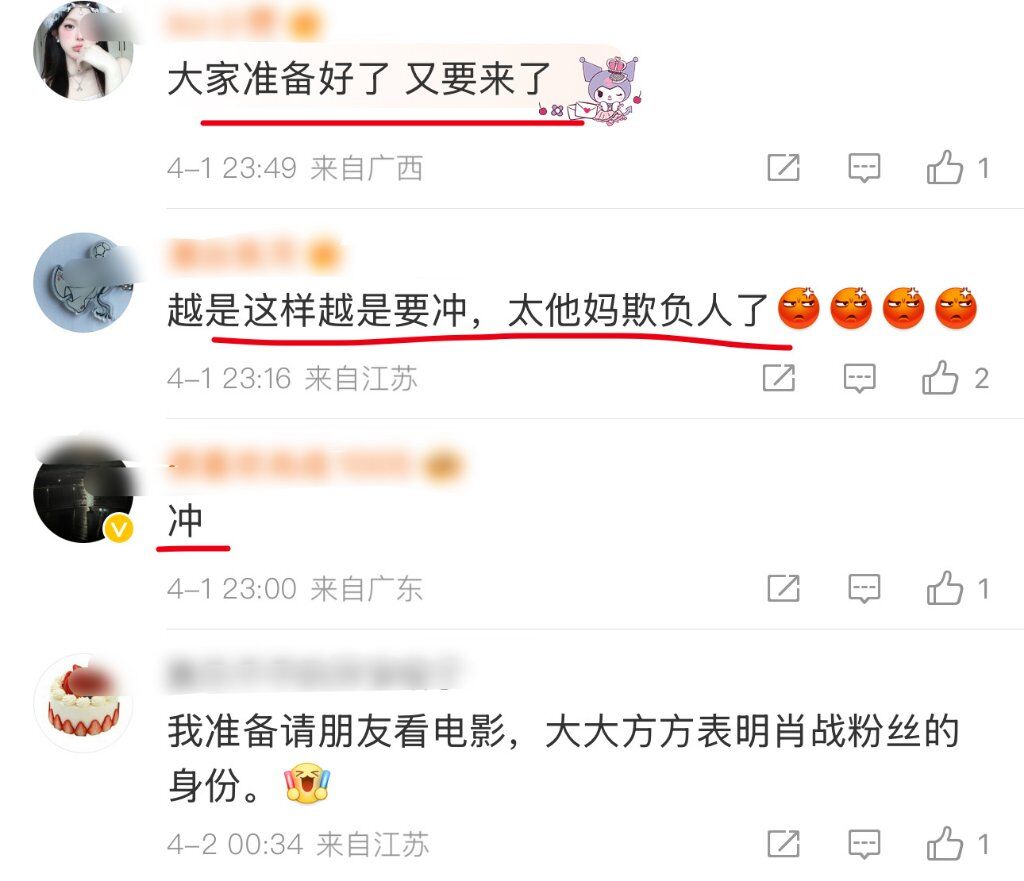This screenshot has width=1024, height=881.
Task: Tap the yellow verified V badge
Action: (119, 528)
